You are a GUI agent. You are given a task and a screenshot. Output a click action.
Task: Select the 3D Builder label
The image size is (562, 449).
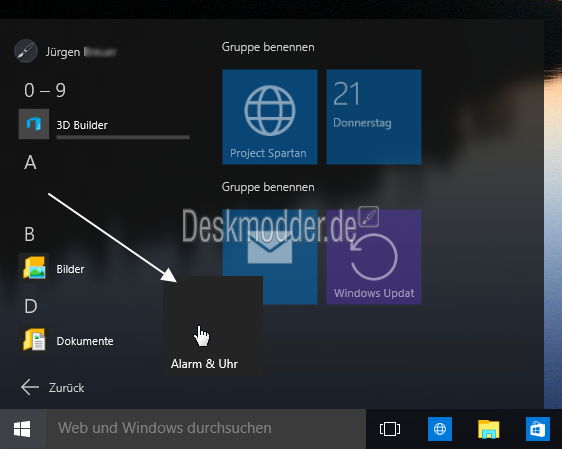82,125
